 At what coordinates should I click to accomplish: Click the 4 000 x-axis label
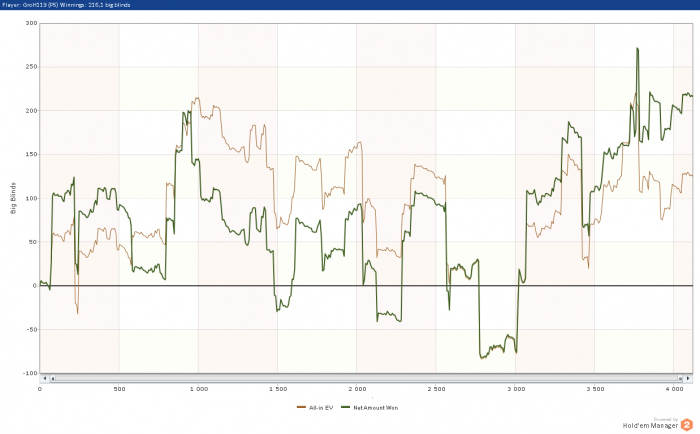674,389
